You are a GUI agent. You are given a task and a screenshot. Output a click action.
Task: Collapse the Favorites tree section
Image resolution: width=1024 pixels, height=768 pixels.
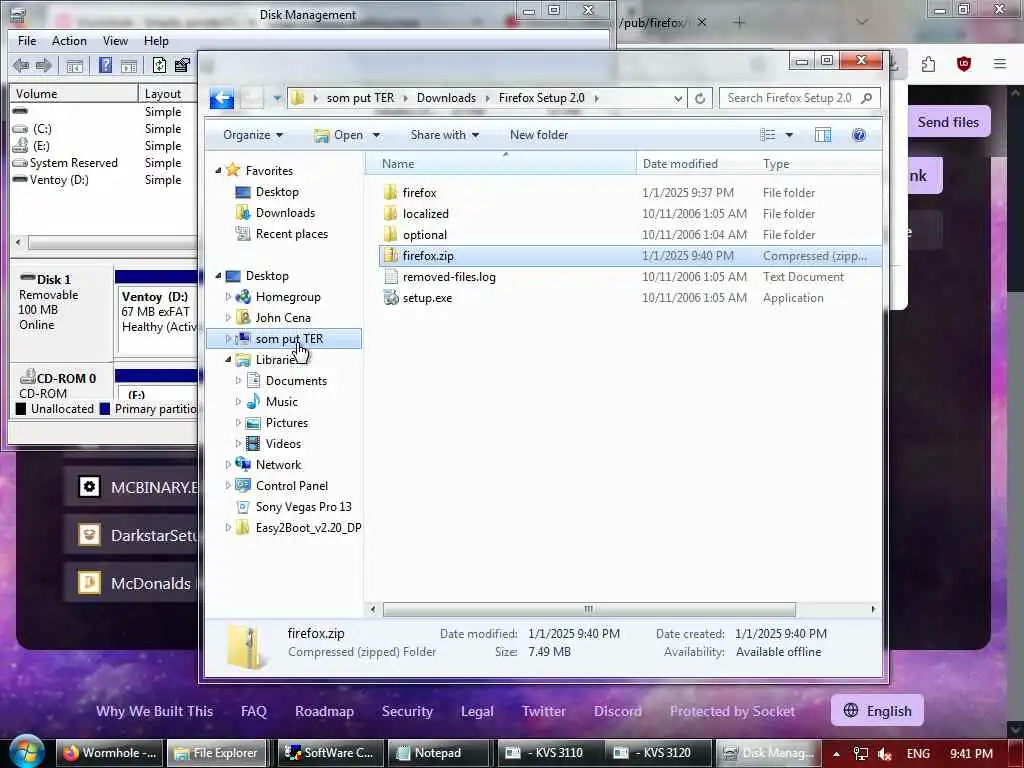tap(218, 170)
